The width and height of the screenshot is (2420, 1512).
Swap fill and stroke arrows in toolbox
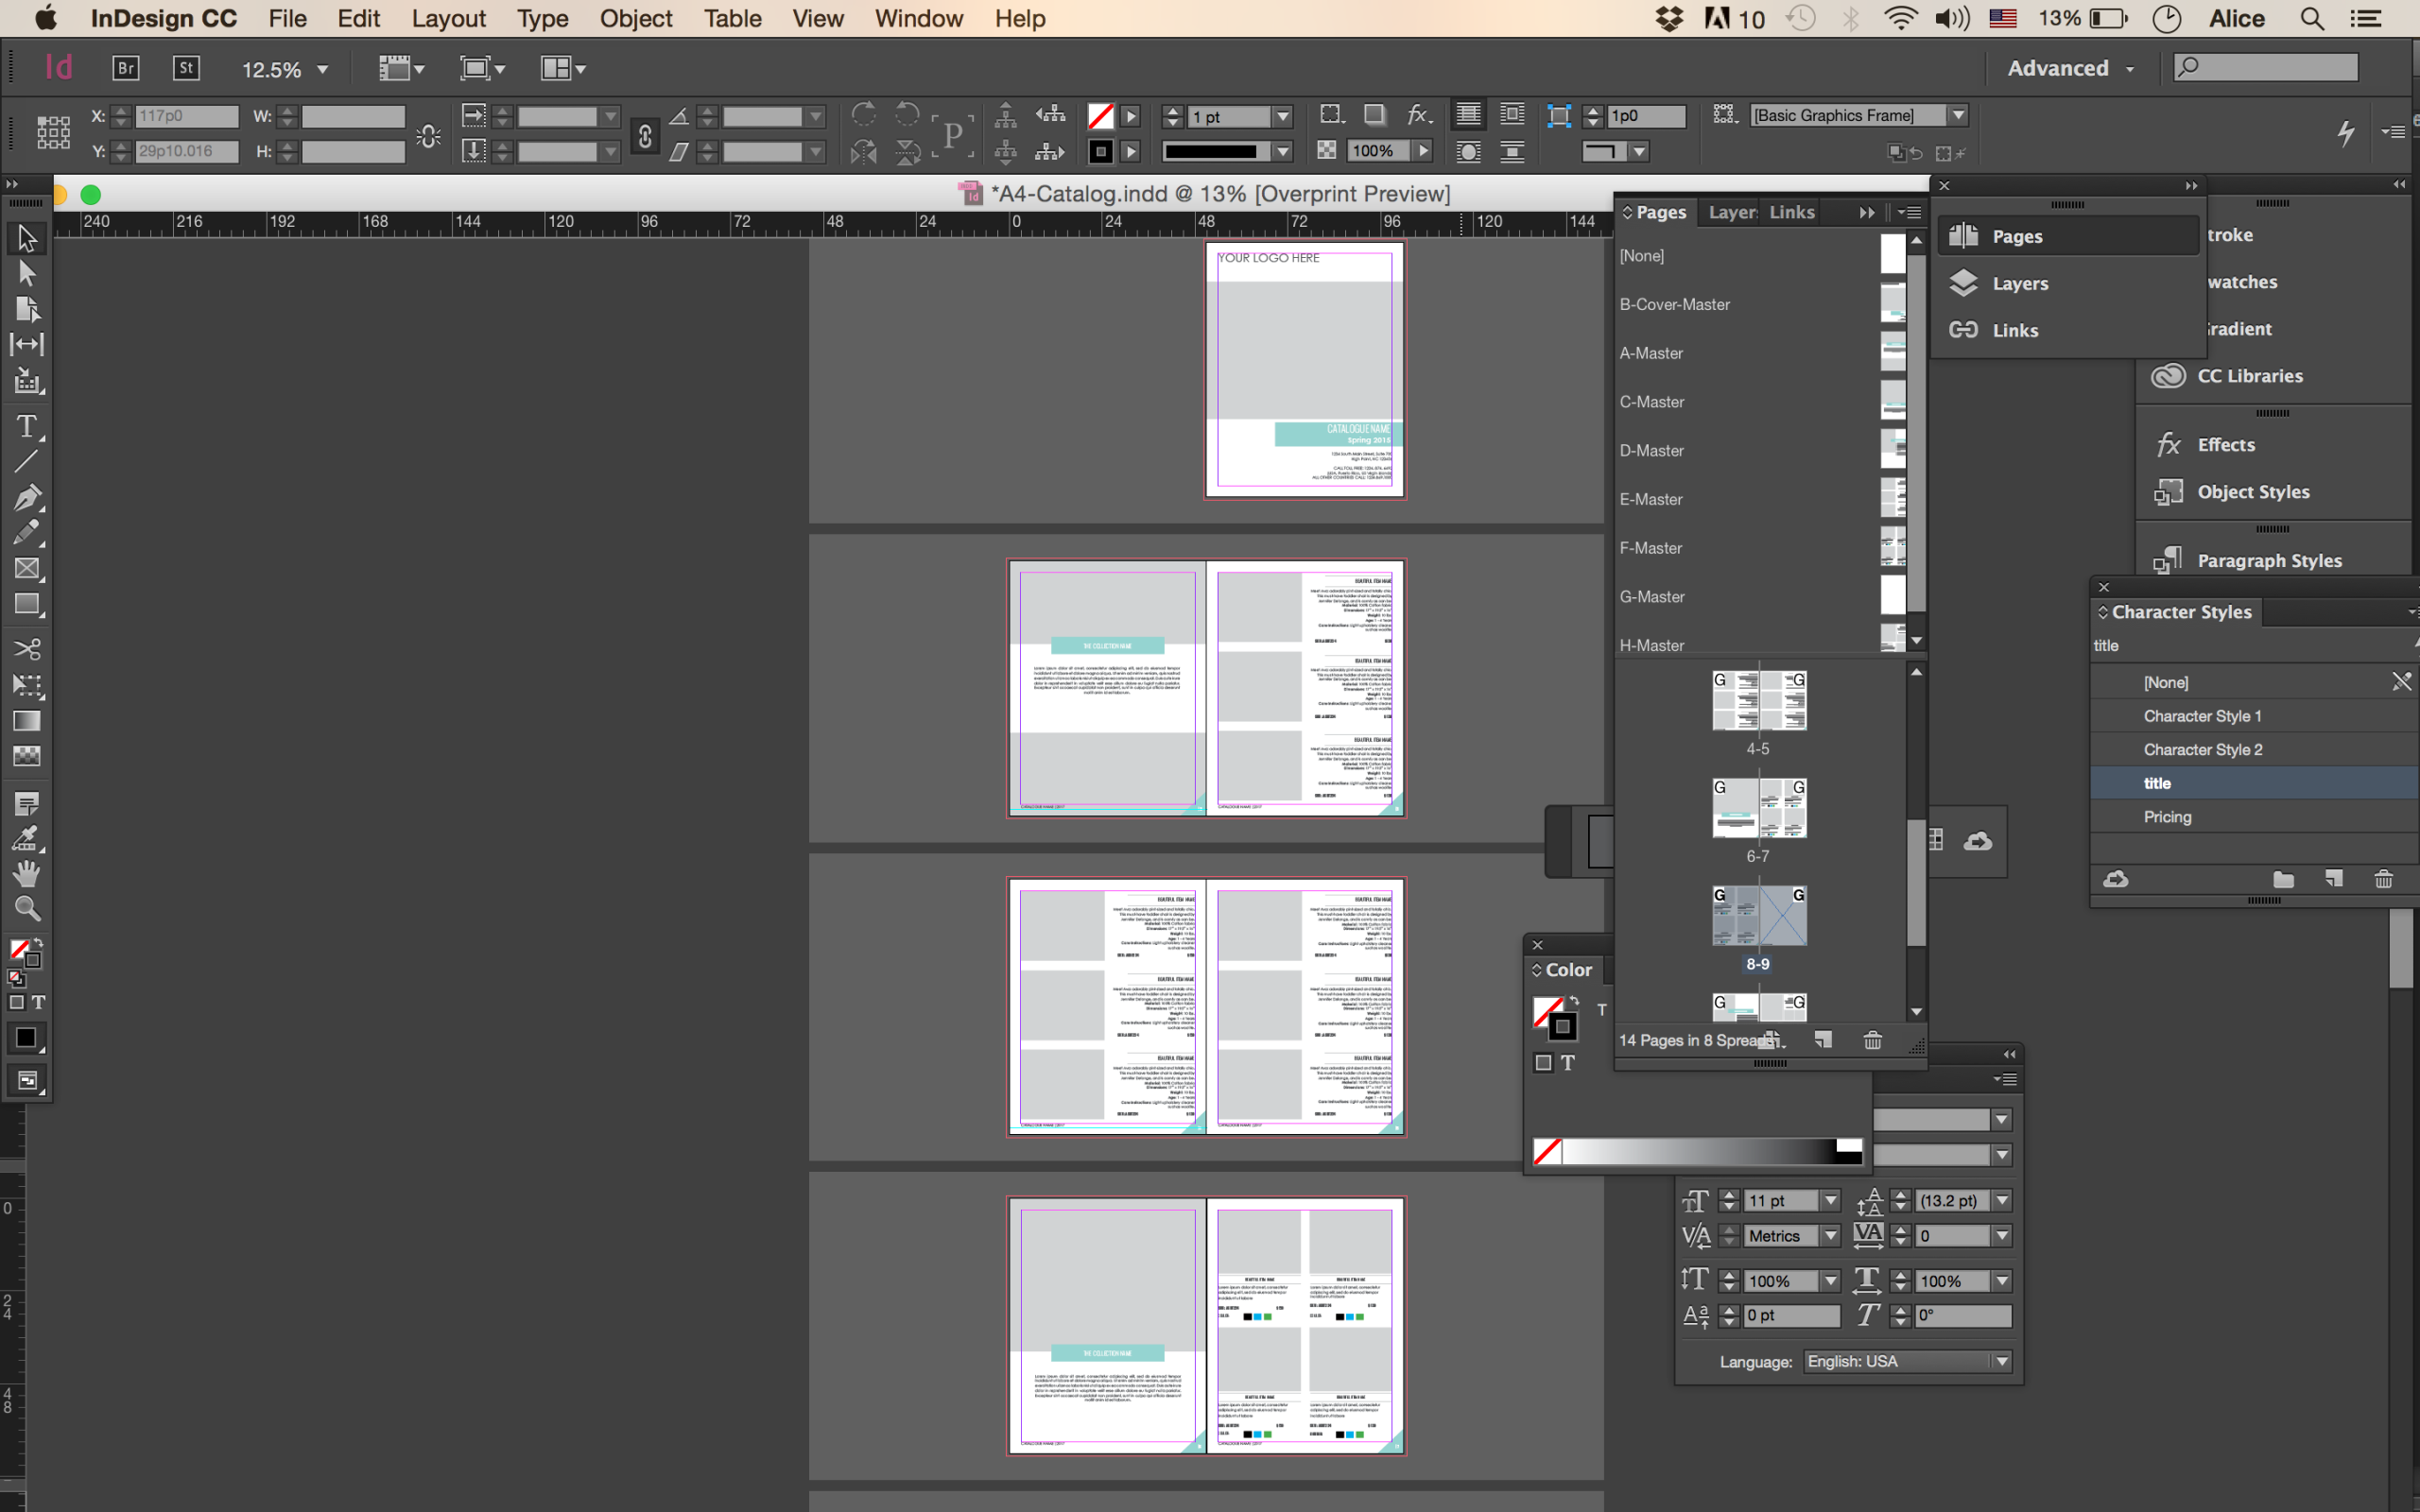(39, 943)
